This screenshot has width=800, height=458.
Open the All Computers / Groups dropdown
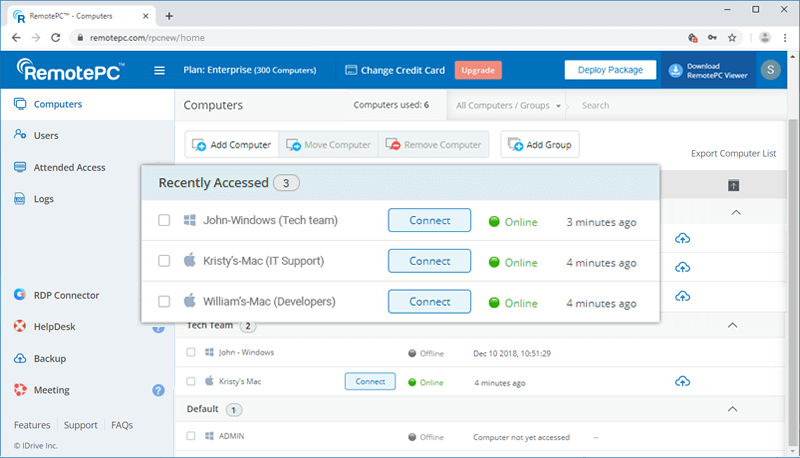click(x=507, y=106)
